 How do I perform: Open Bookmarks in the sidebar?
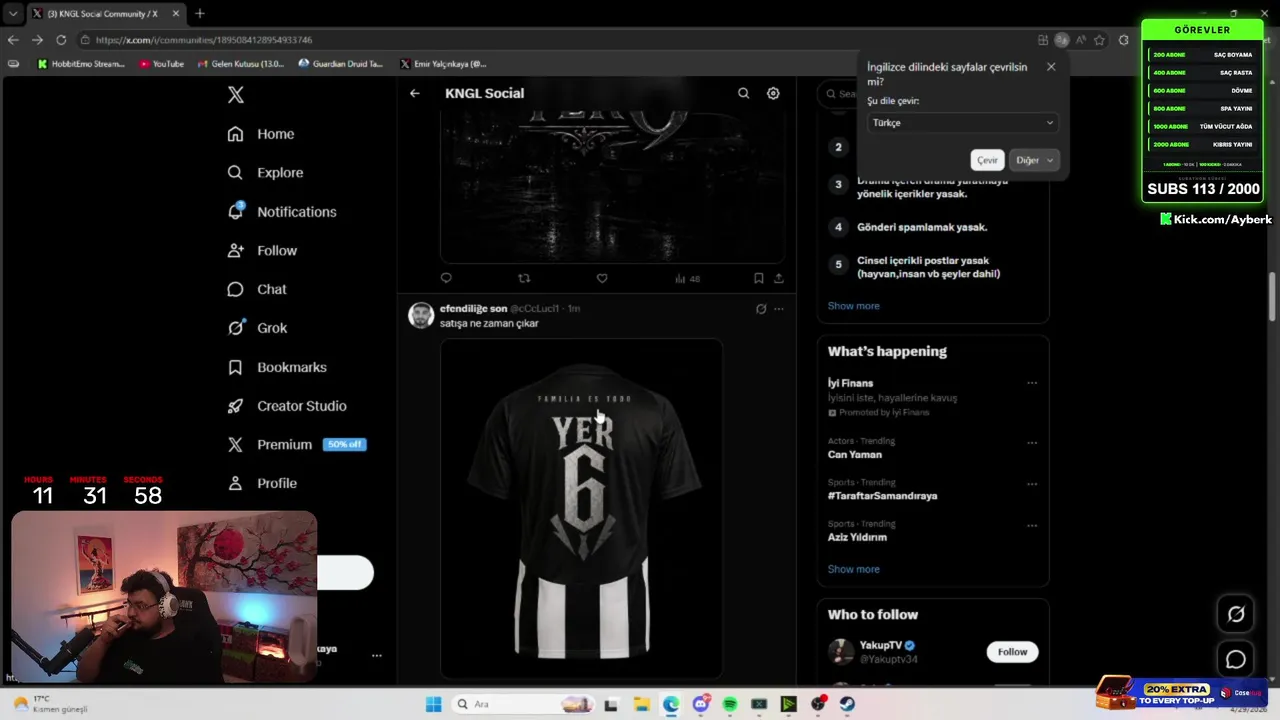[x=277, y=367]
